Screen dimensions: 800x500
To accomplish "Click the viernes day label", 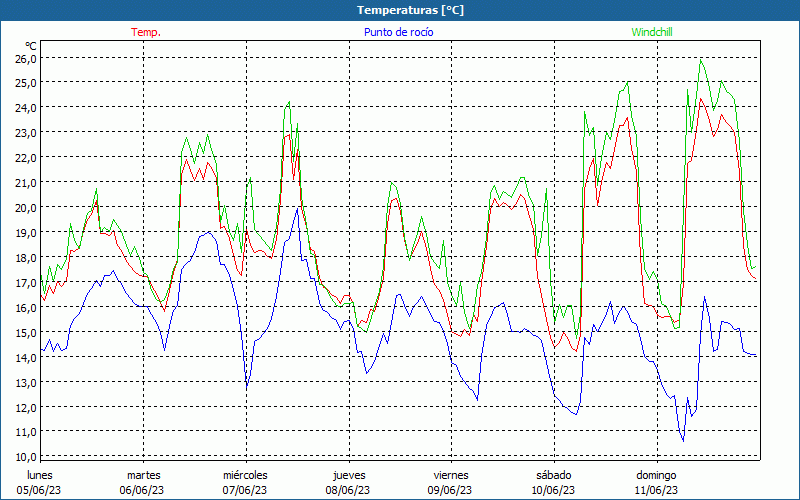I will [x=451, y=475].
